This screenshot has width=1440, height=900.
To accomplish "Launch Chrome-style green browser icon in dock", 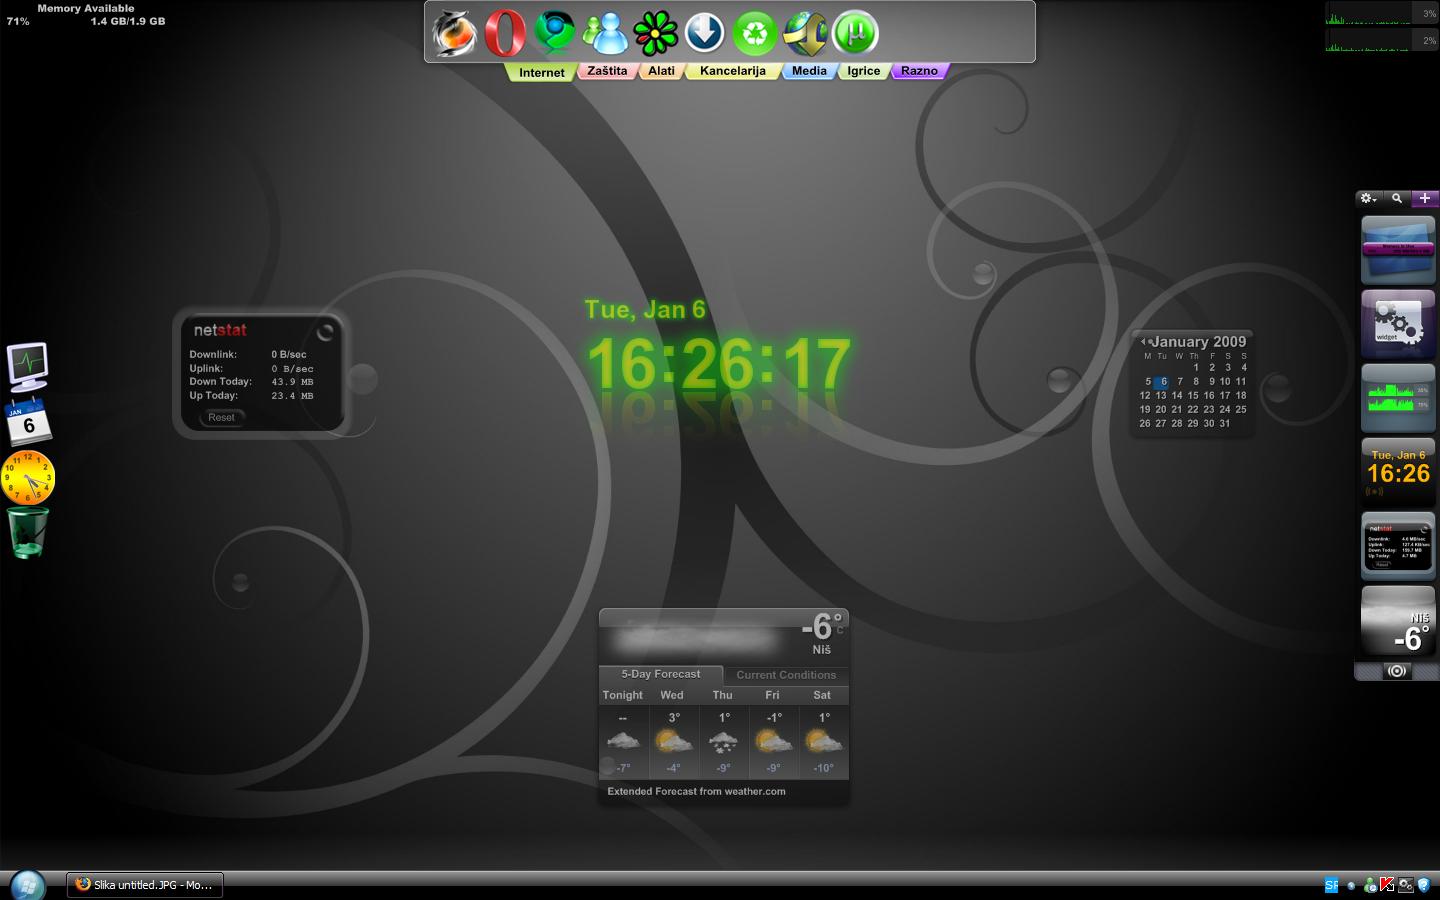I will [x=555, y=33].
